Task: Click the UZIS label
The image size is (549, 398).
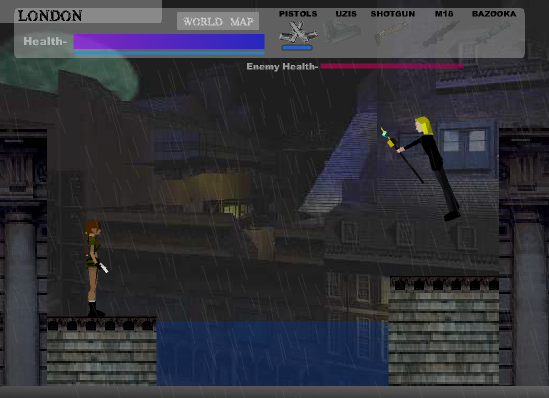Action: click(x=346, y=14)
